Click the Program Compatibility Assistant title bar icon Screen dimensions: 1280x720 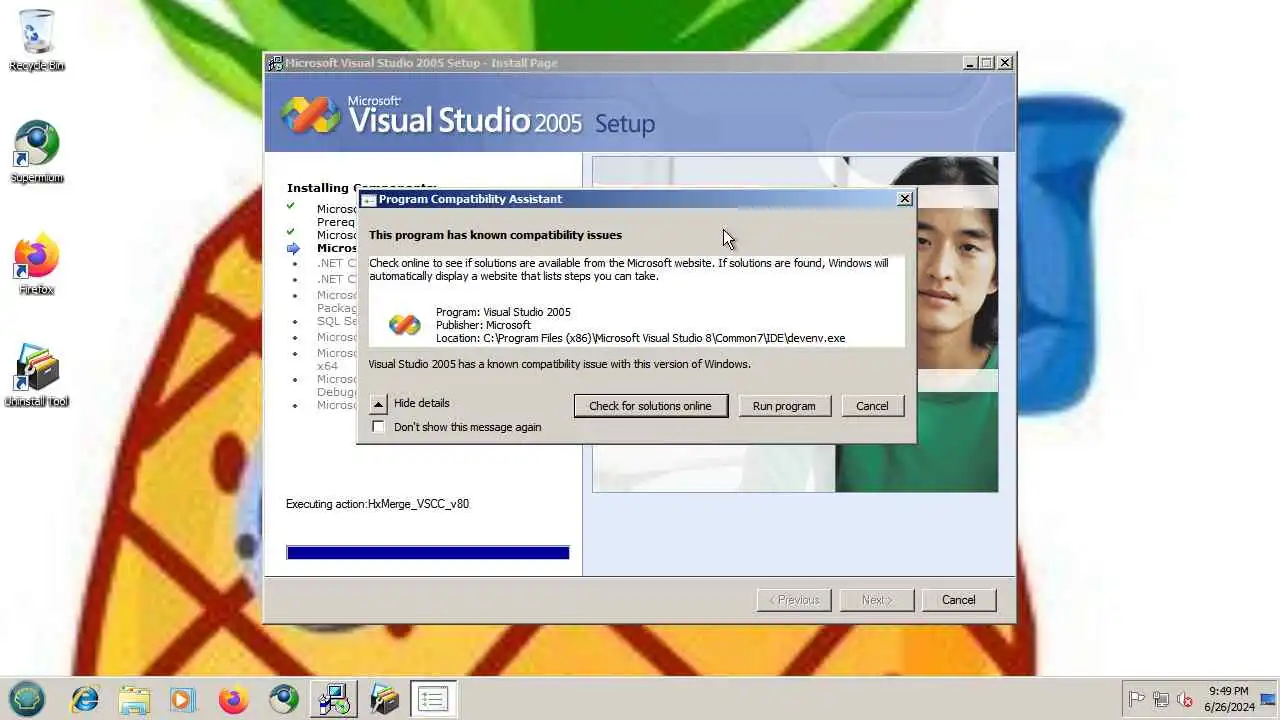369,199
